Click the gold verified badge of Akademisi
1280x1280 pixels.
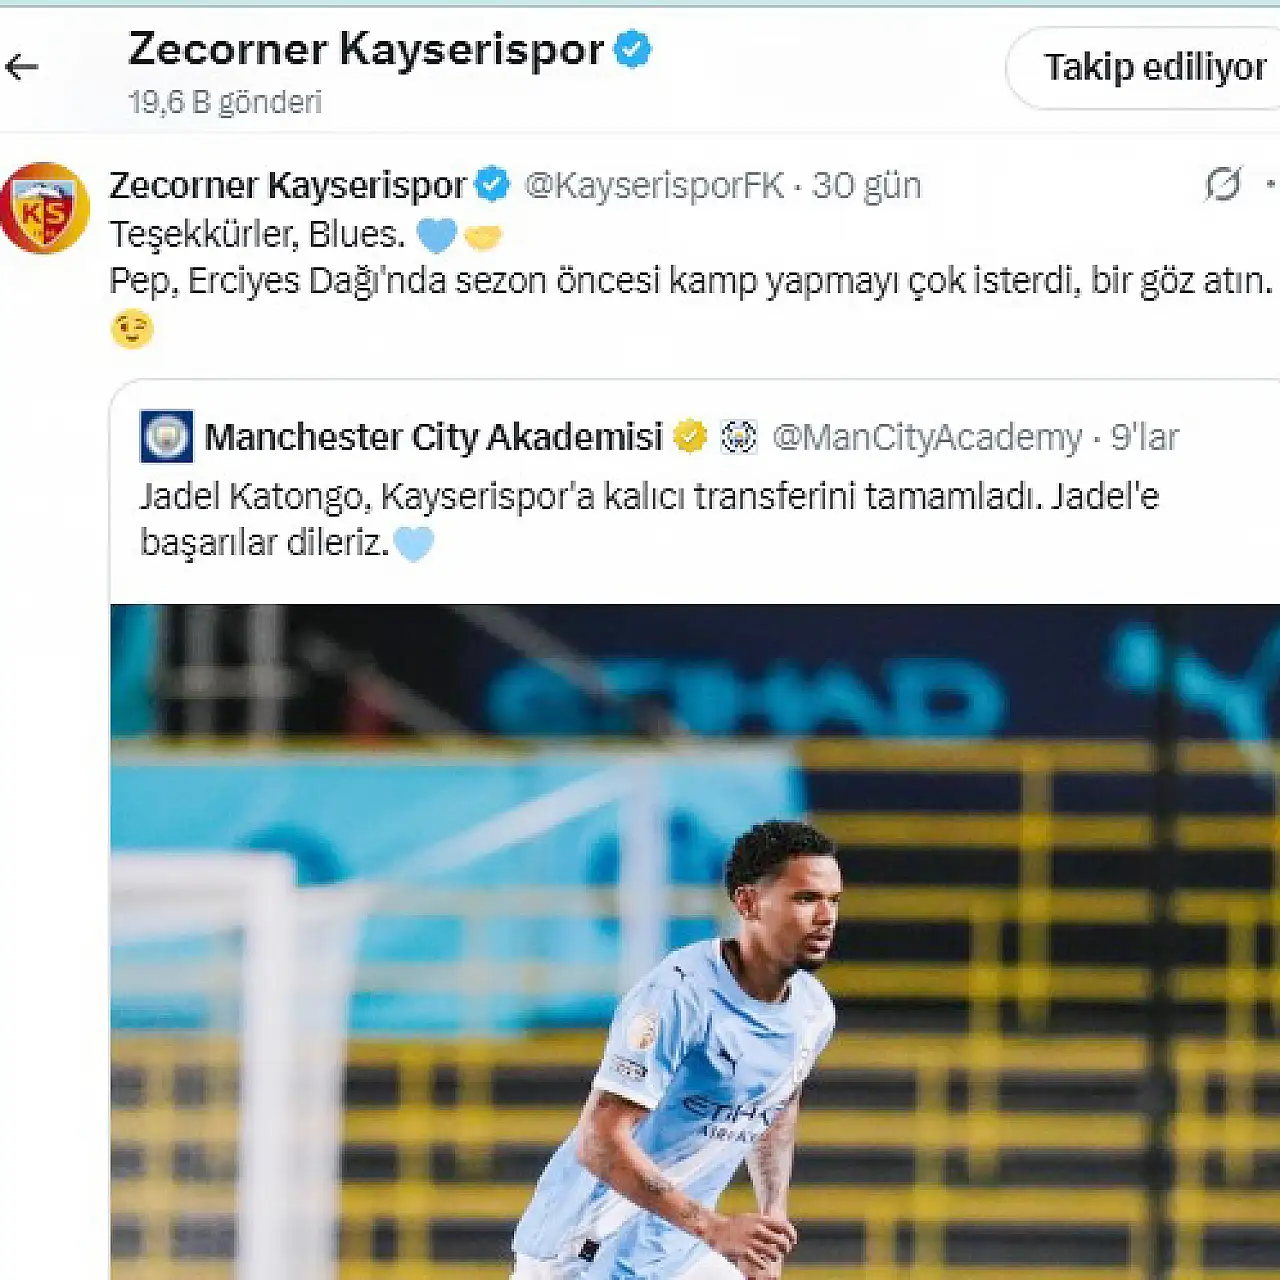point(690,437)
